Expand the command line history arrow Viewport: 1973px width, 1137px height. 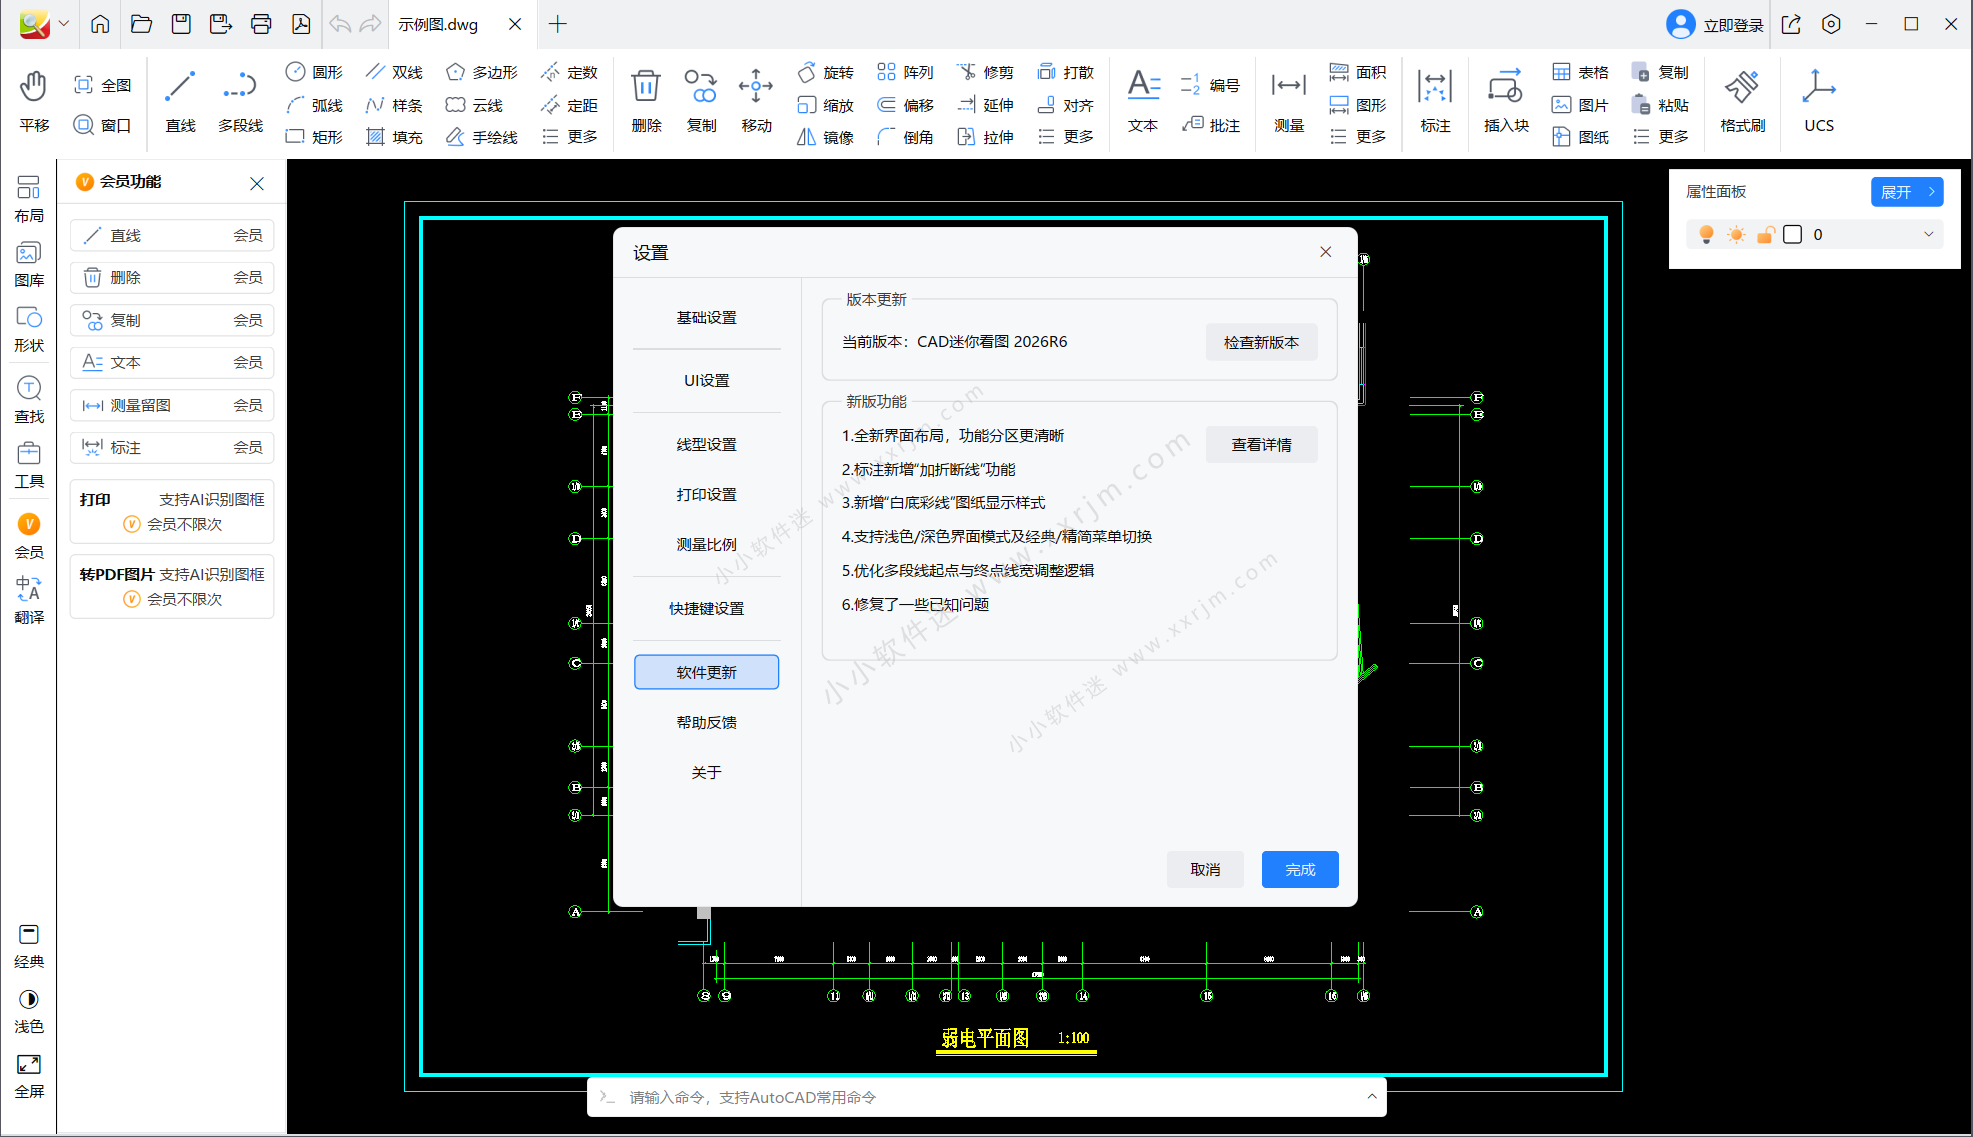click(1371, 1097)
